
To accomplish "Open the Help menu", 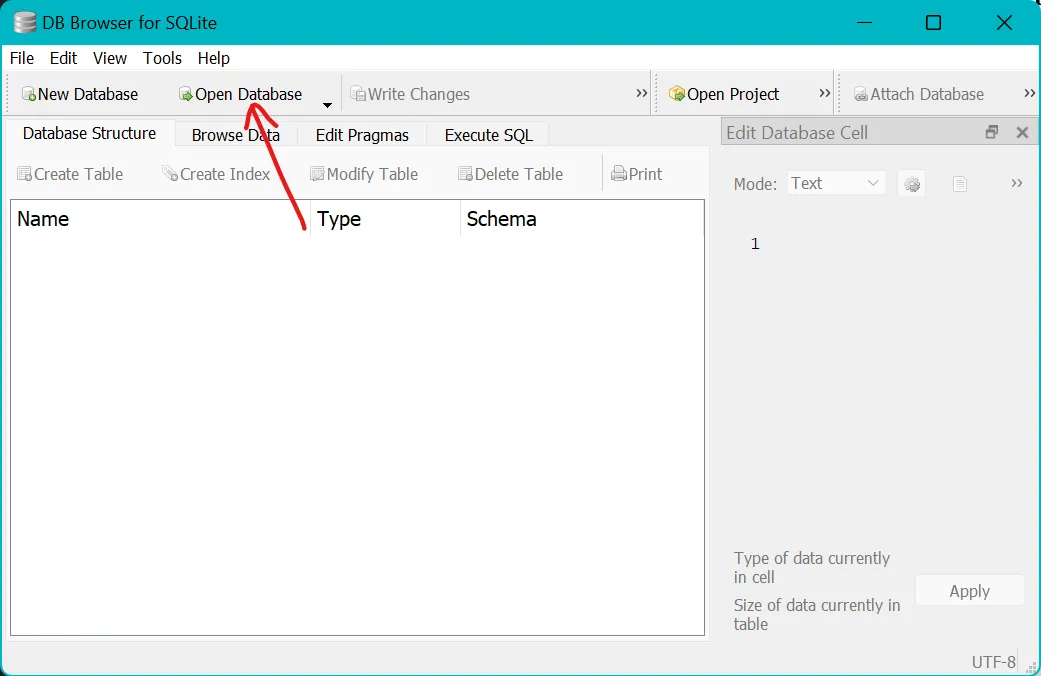I will pos(213,58).
